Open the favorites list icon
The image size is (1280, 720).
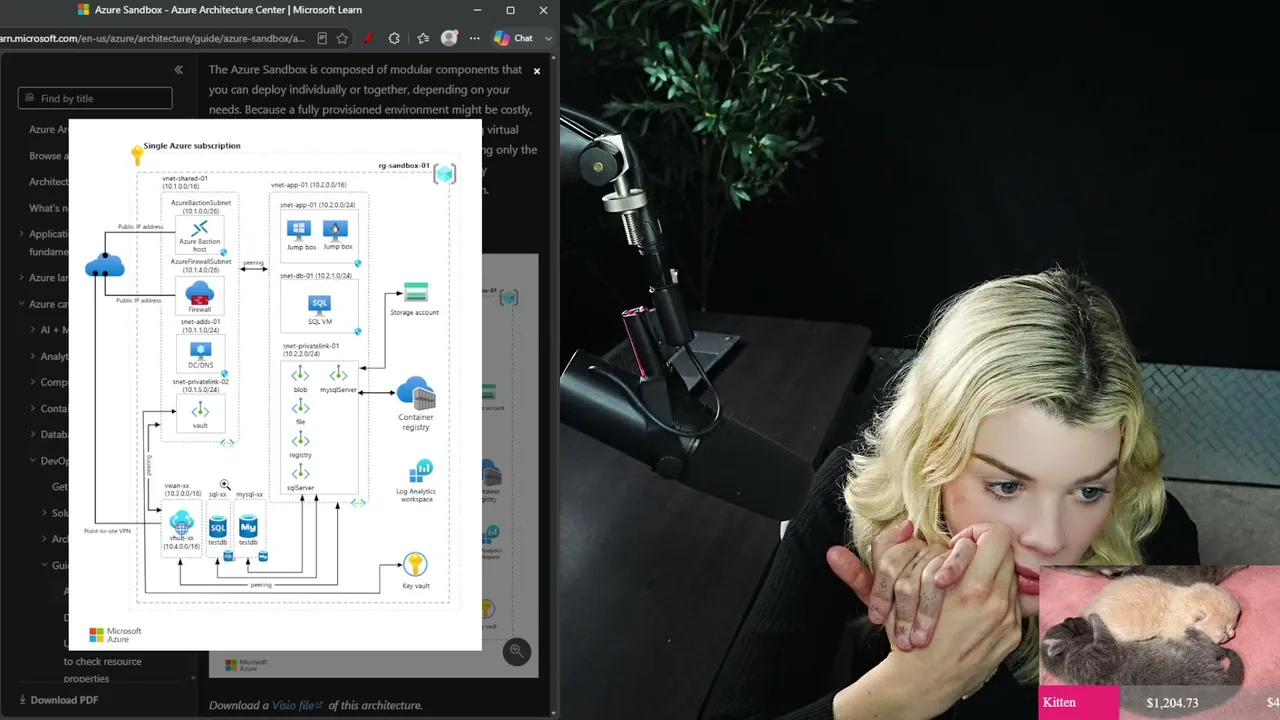(423, 38)
